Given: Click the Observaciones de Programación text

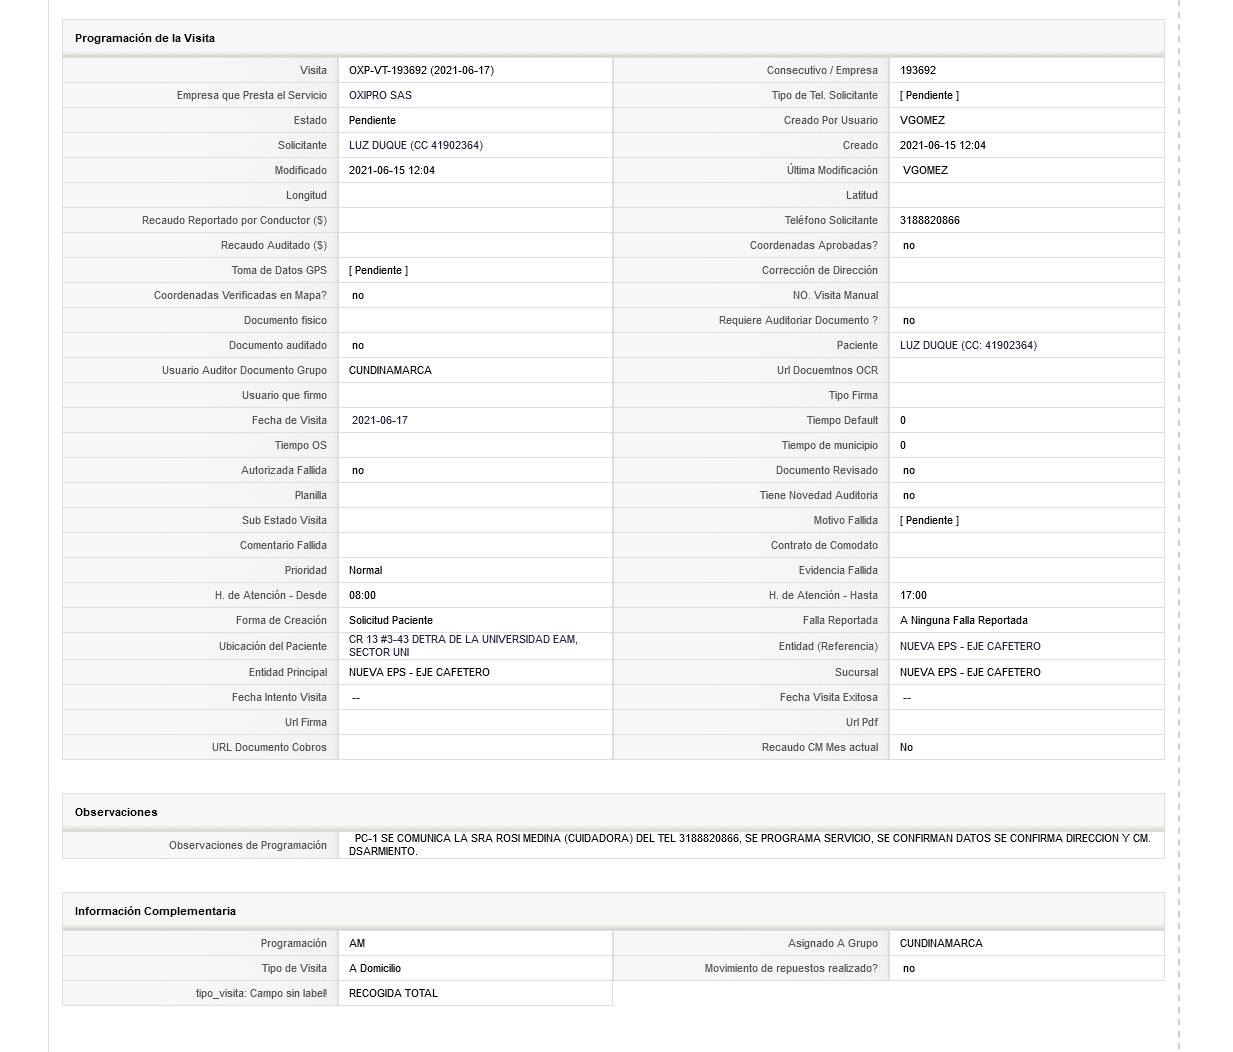Looking at the screenshot, I should point(750,845).
